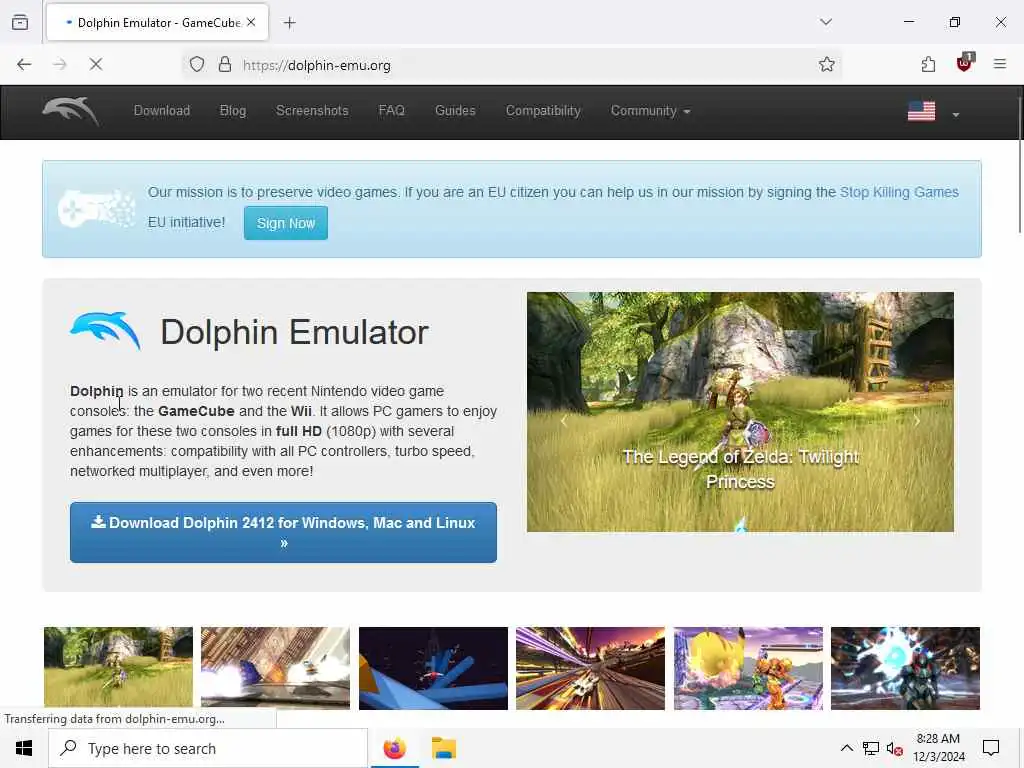This screenshot has width=1024, height=768.
Task: Click the game controller icon in the banner
Action: 97,209
